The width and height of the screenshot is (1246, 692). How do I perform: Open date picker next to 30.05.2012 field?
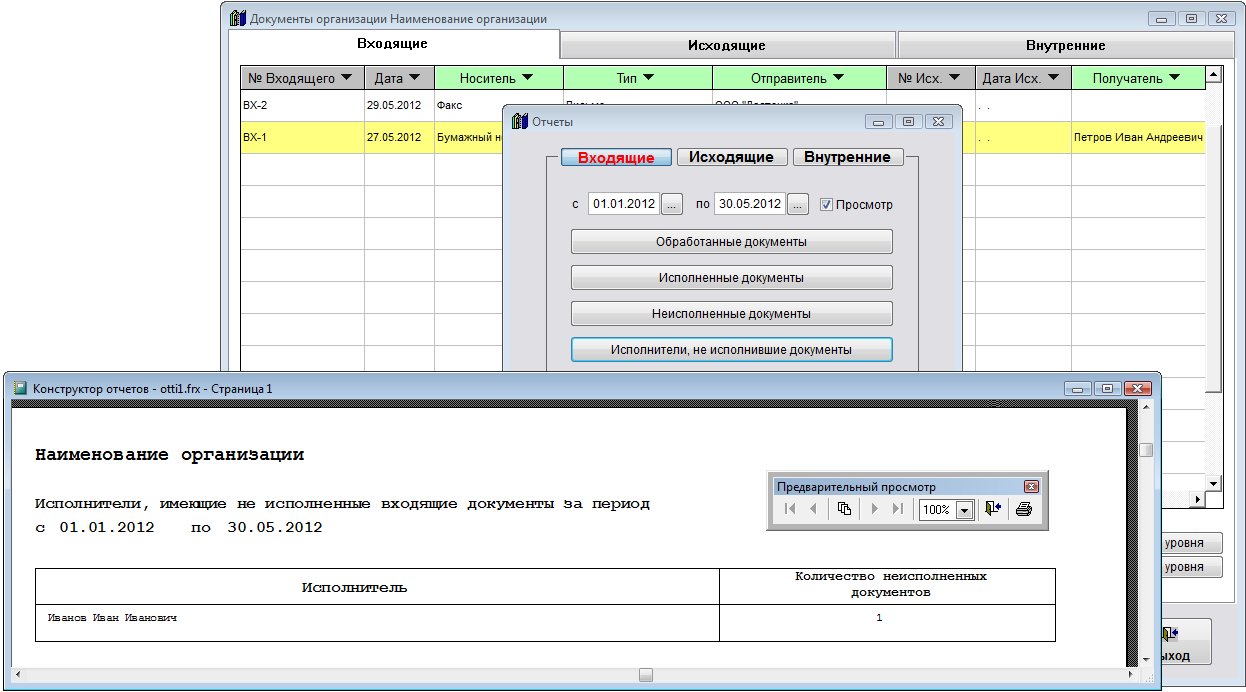point(797,204)
